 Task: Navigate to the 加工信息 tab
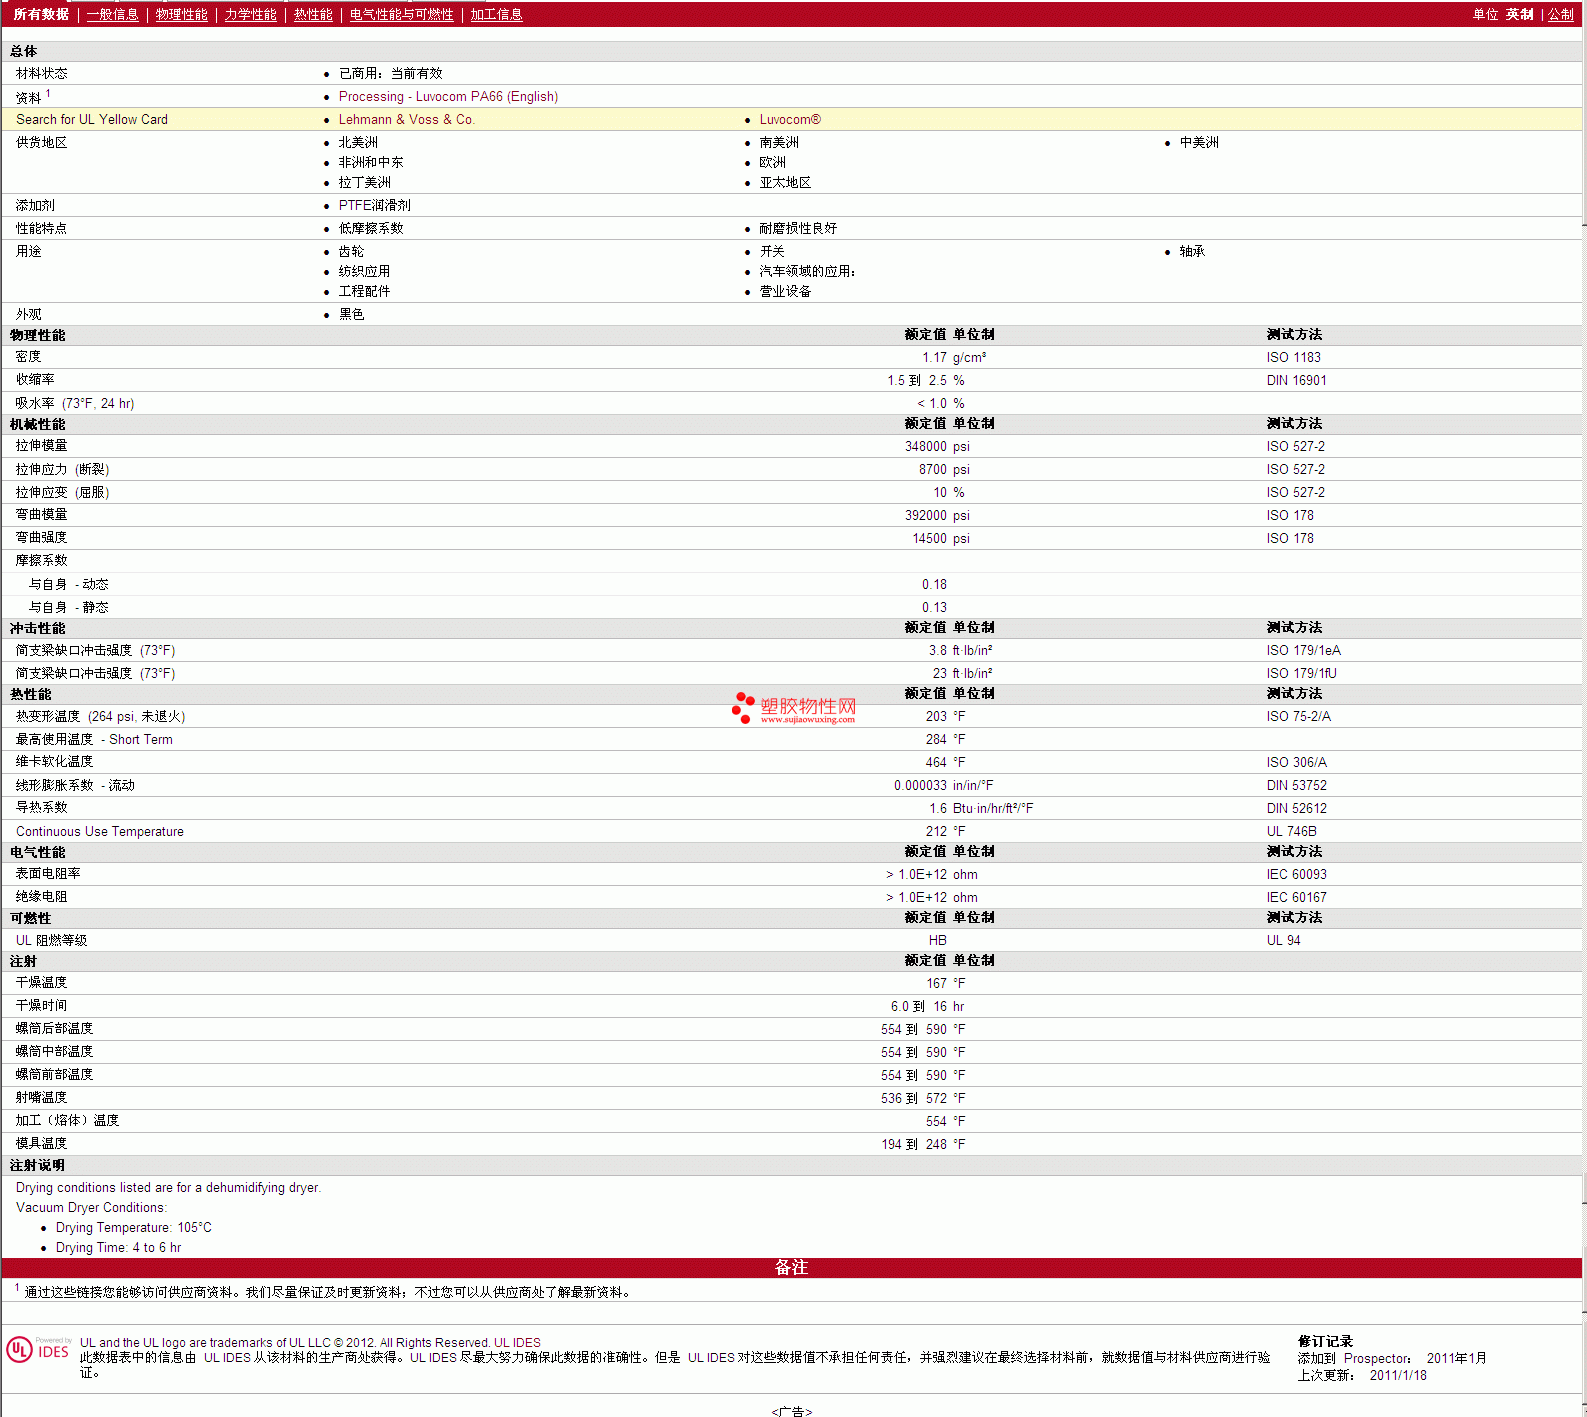click(x=496, y=14)
